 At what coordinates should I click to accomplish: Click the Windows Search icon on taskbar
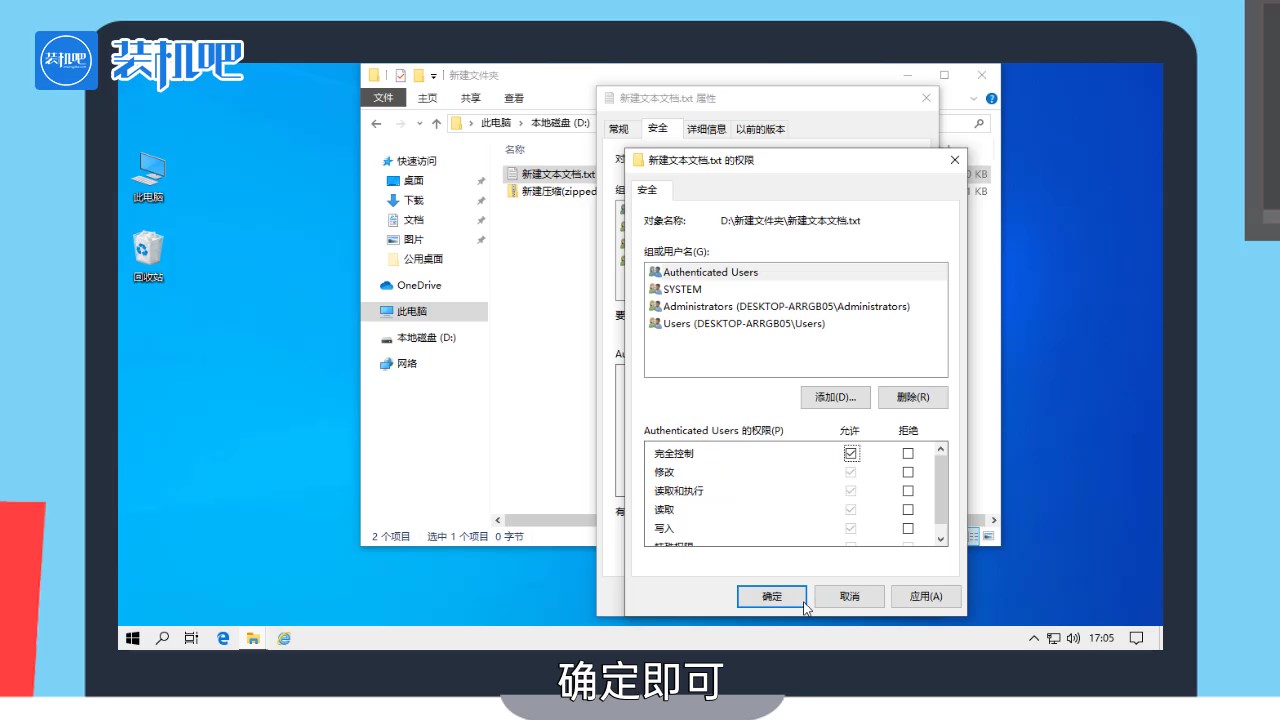pyautogui.click(x=162, y=638)
